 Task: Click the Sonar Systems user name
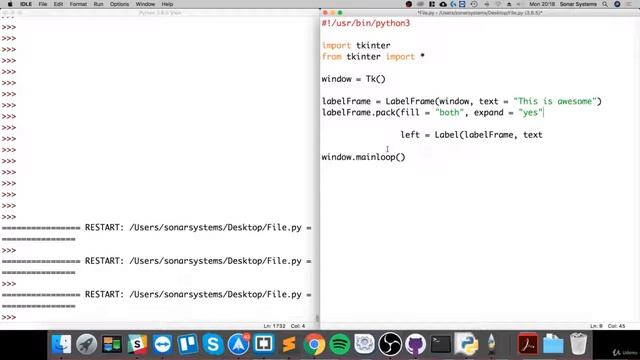(x=578, y=4)
